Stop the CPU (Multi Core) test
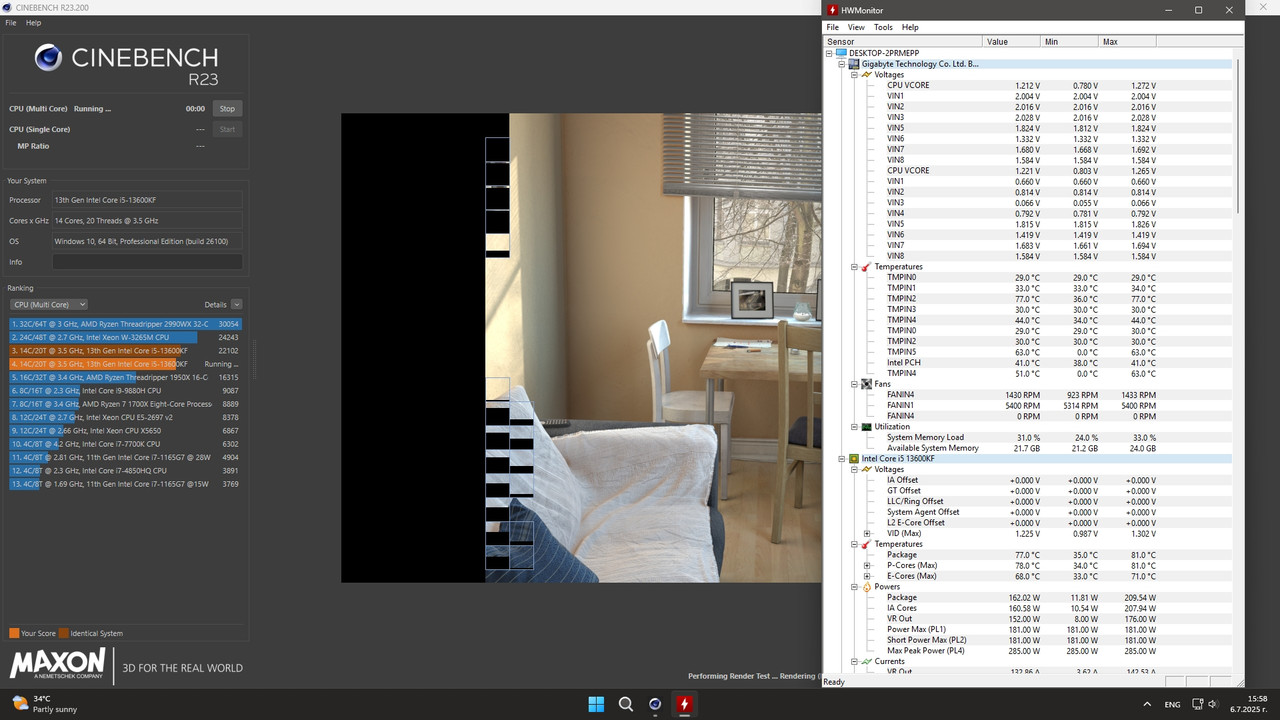The image size is (1280, 720). [227, 109]
